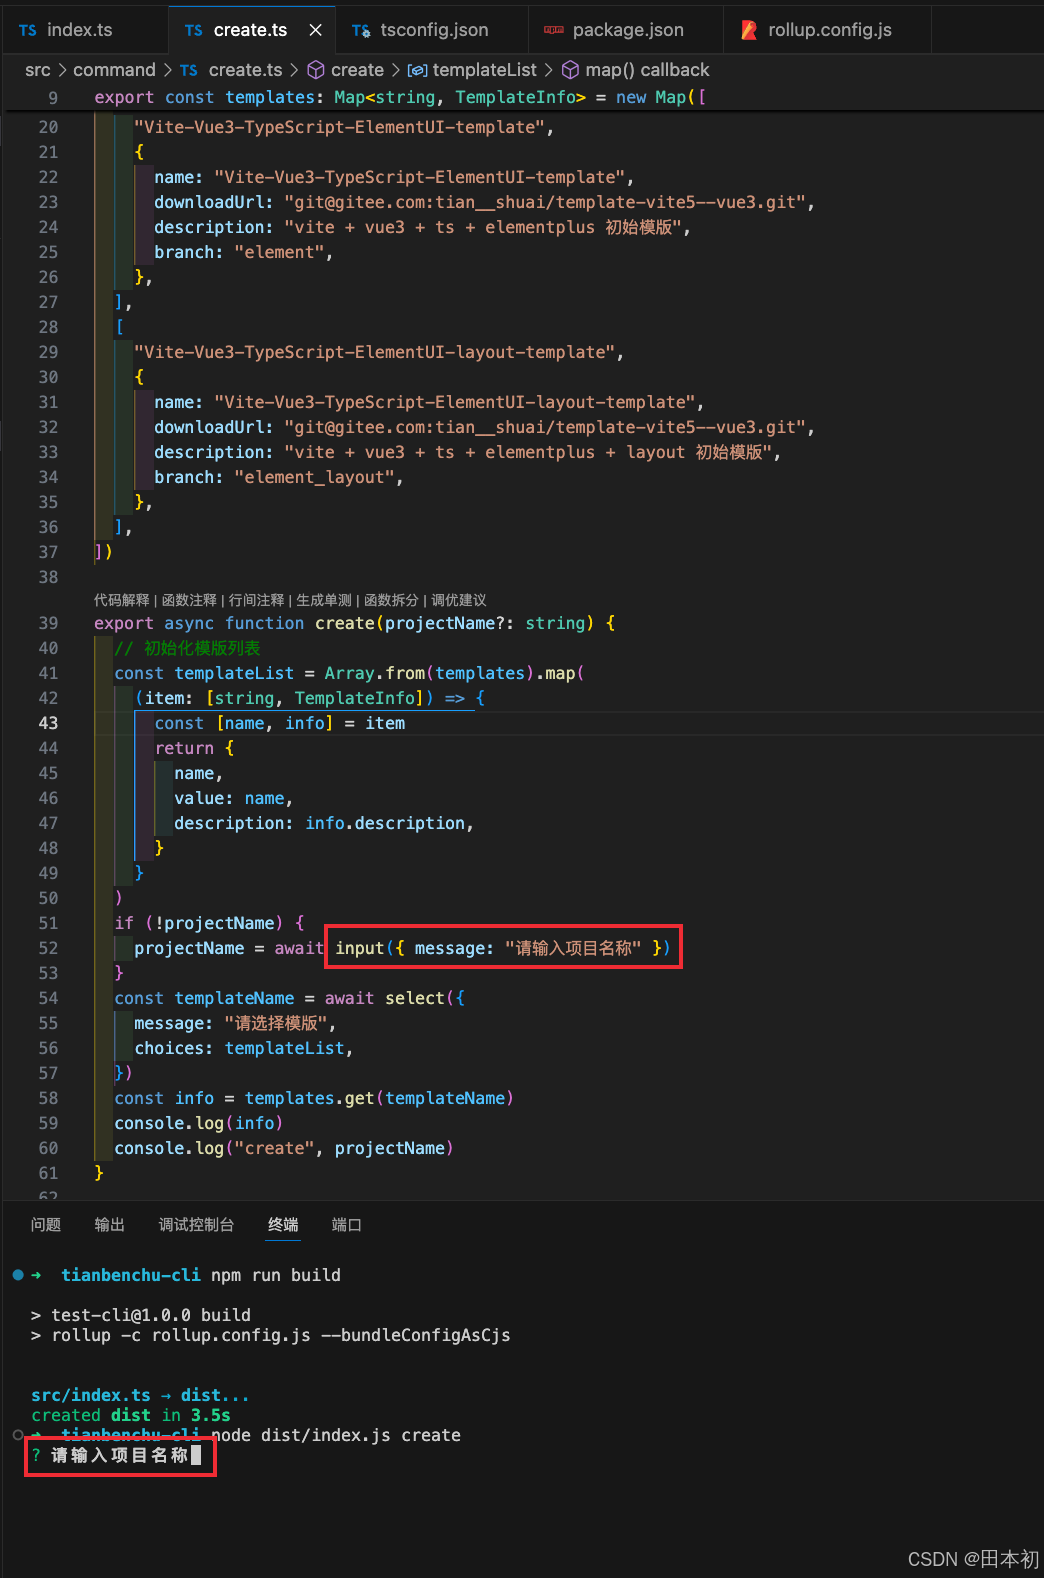Click the map() callback breadcrumb
Viewport: 1044px width, 1578px height.
point(647,70)
